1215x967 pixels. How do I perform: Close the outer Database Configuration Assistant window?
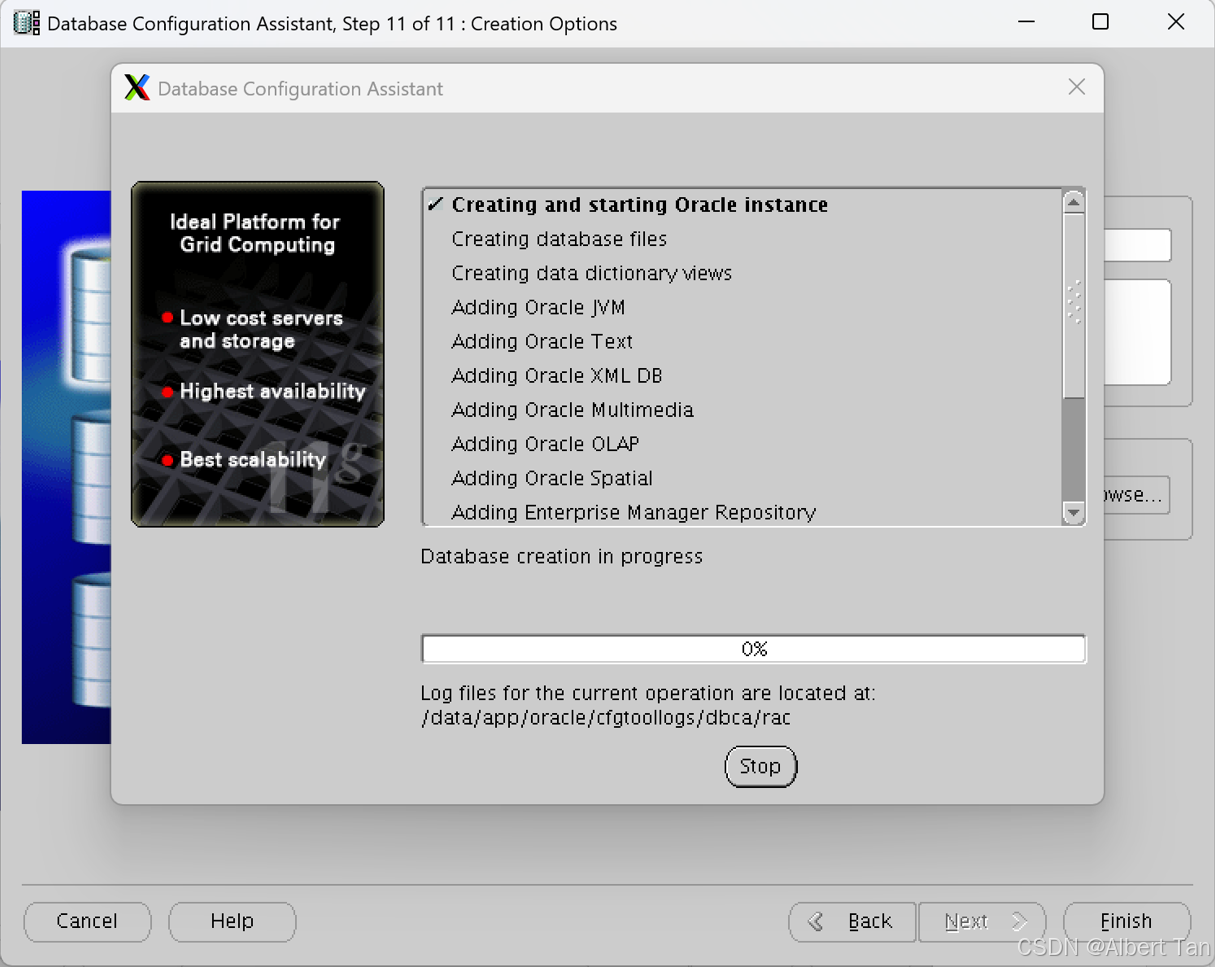click(x=1176, y=22)
